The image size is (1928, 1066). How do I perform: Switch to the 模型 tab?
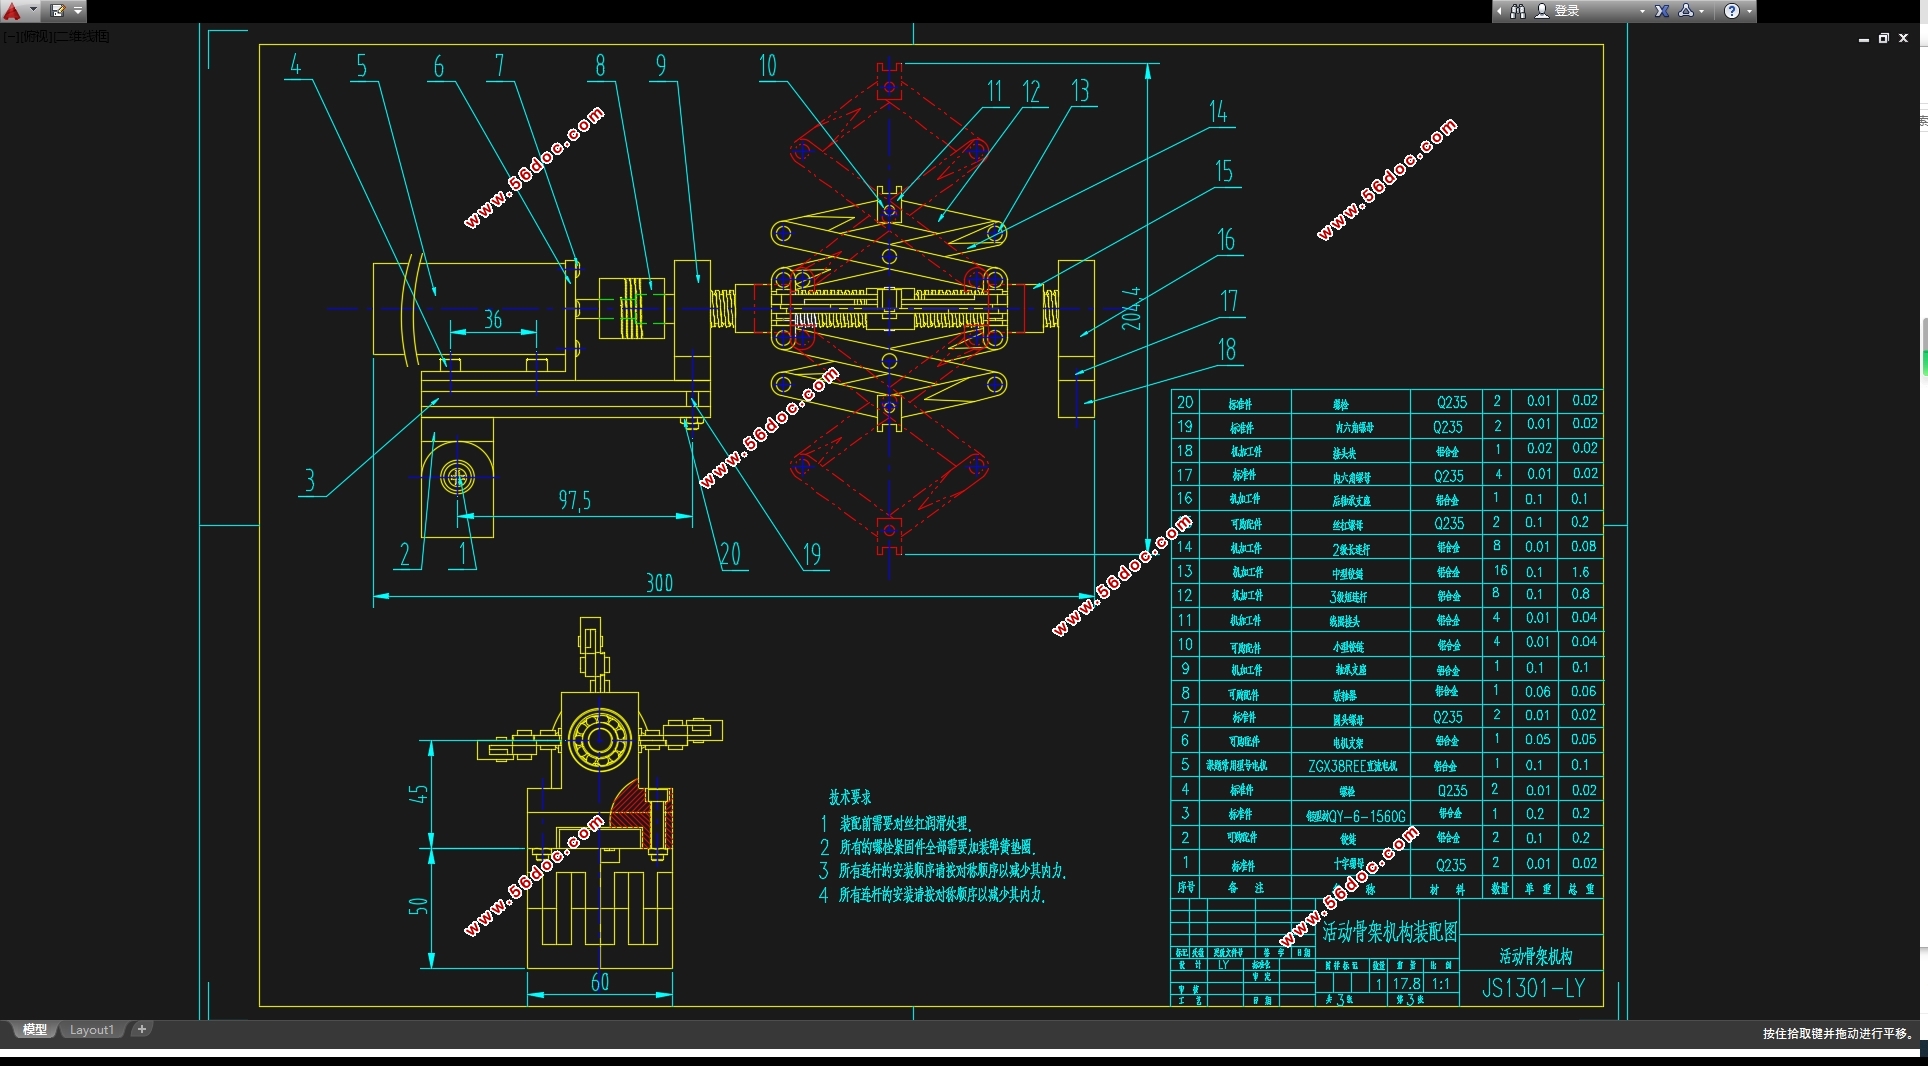point(35,1029)
